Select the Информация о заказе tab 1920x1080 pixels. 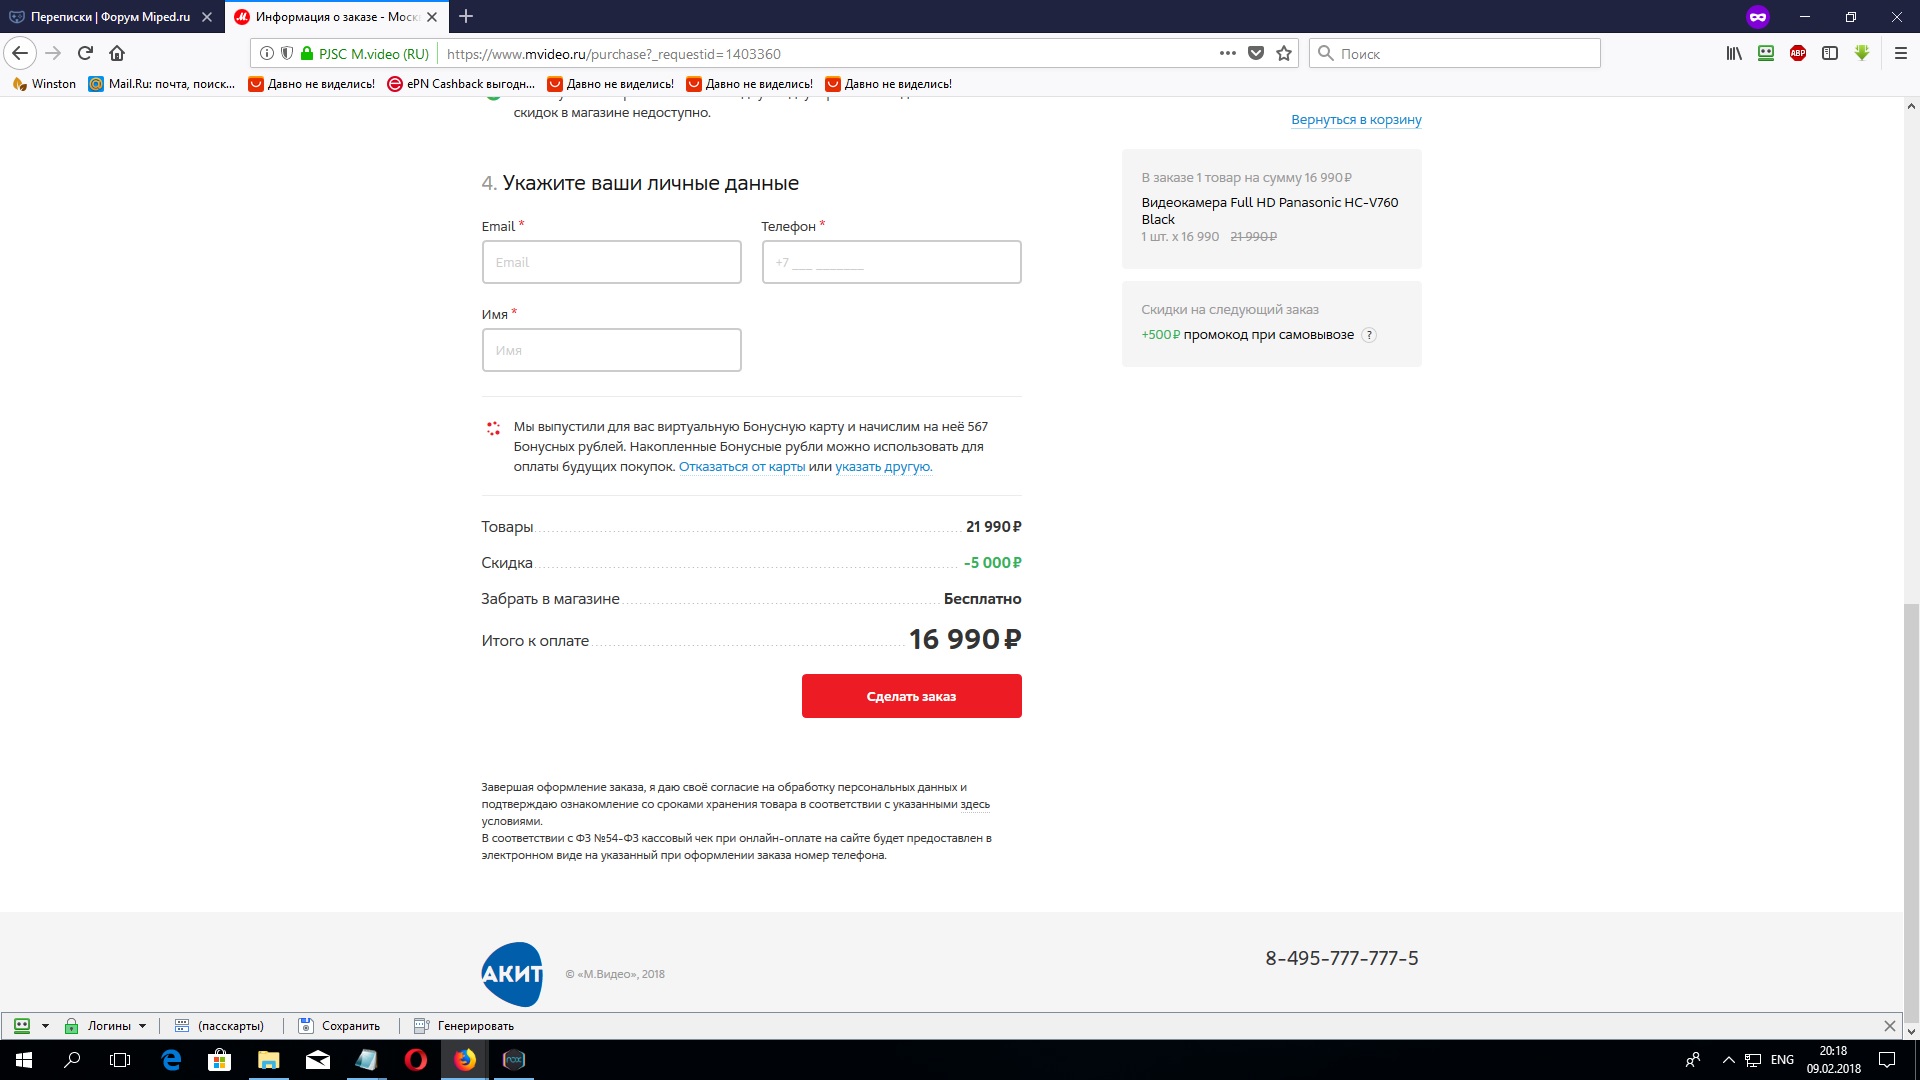click(x=336, y=17)
